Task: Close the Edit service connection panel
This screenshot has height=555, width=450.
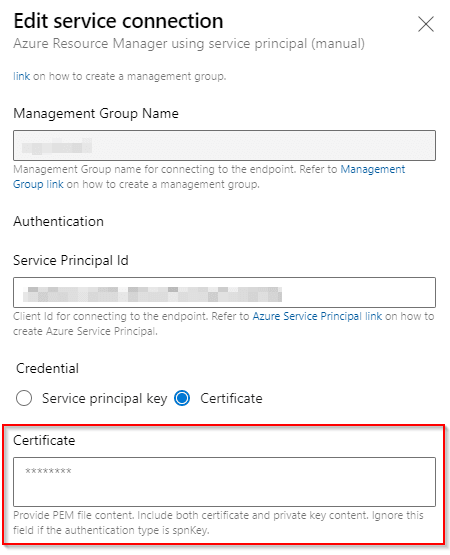Action: pyautogui.click(x=426, y=24)
